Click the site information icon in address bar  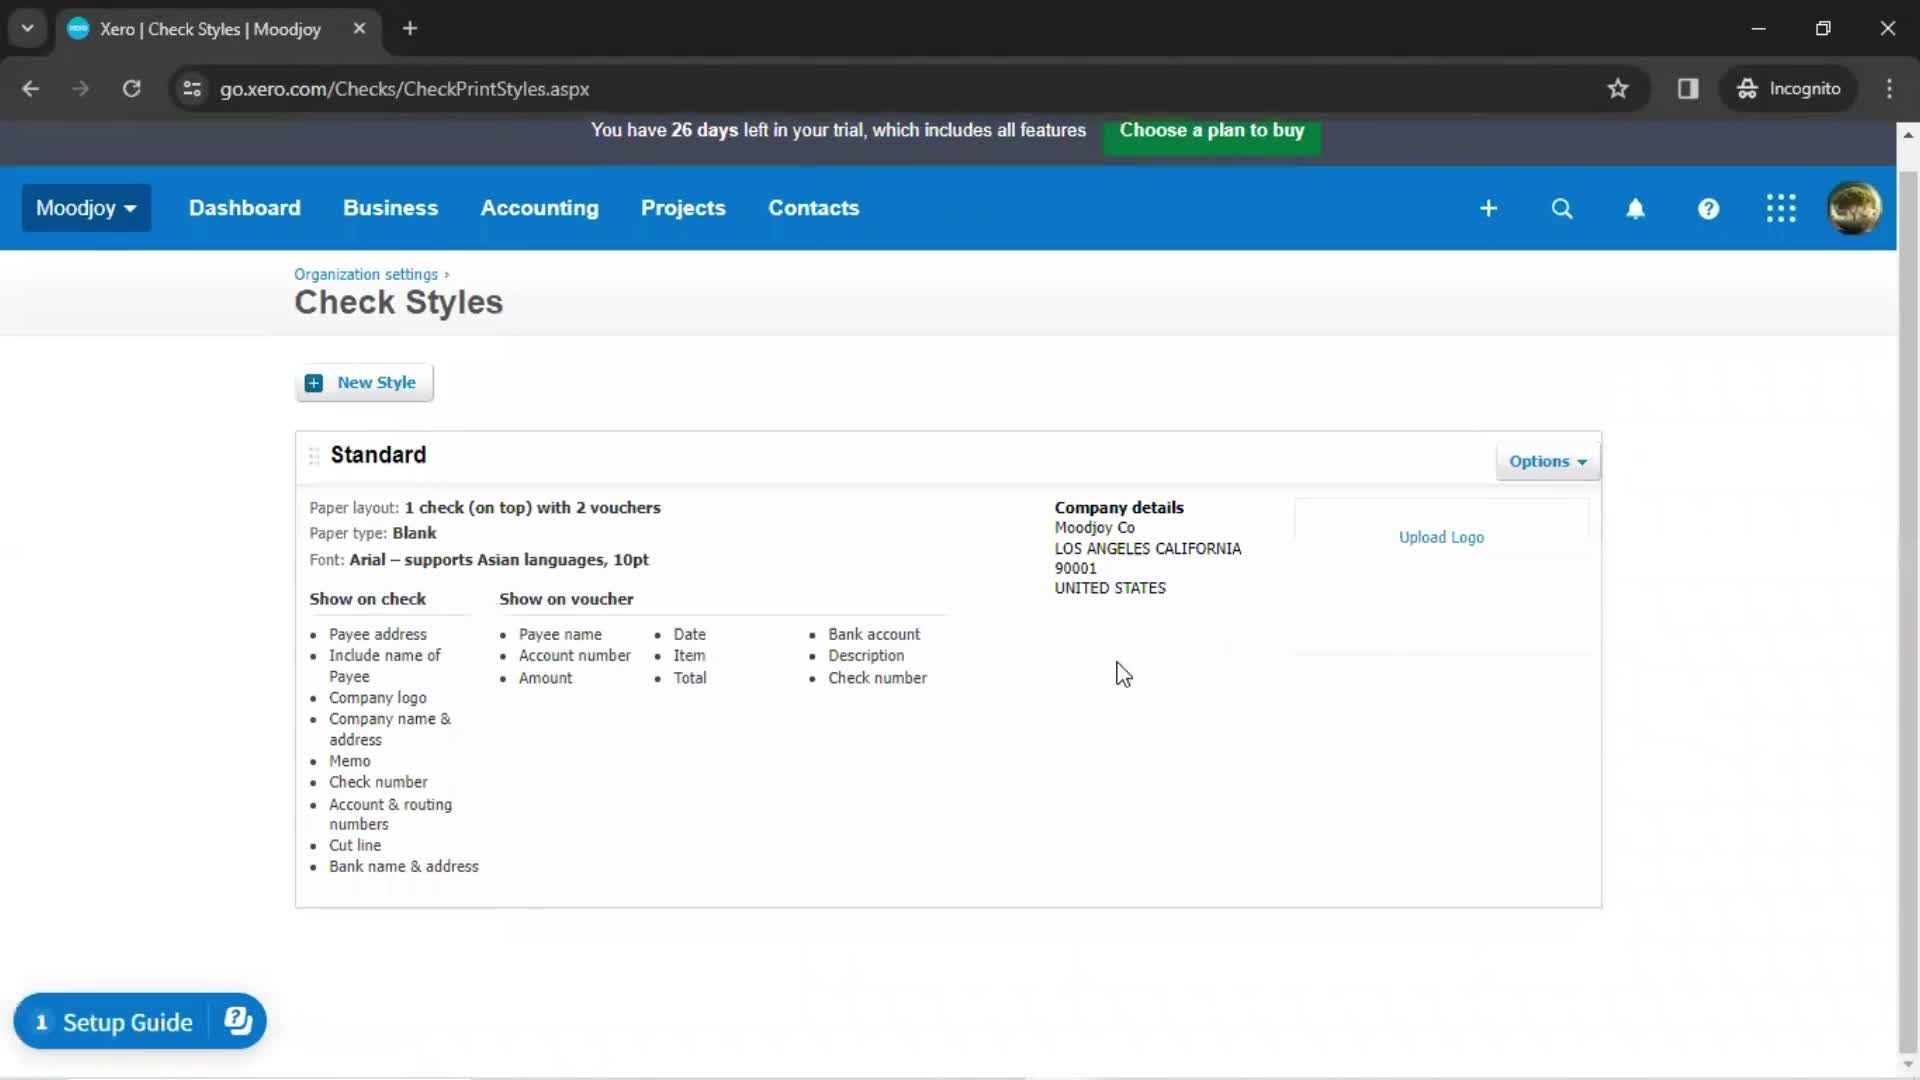coord(192,89)
